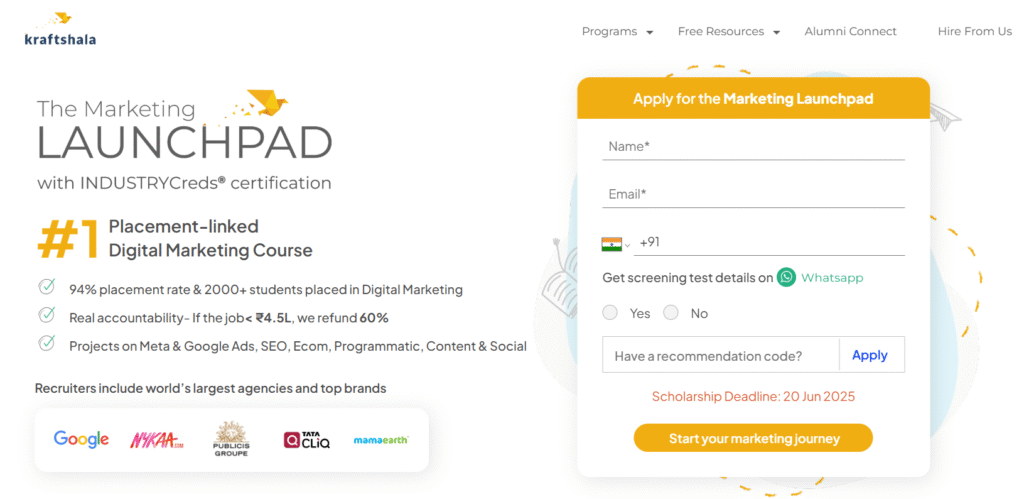Click the Publicis Groupe logo
Viewport: 1024px width, 499px height.
[x=231, y=439]
